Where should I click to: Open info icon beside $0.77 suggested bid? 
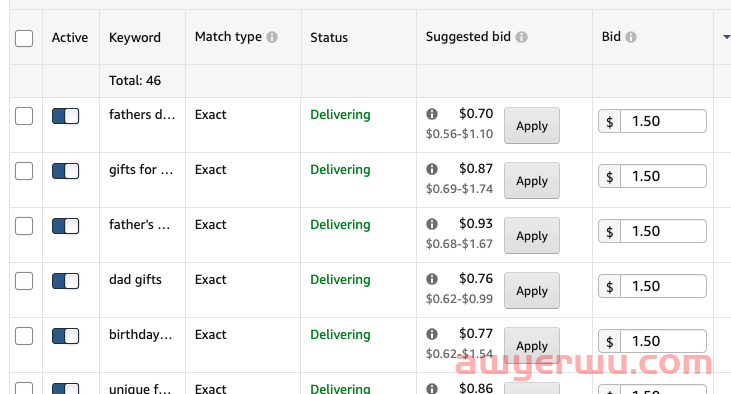click(432, 334)
